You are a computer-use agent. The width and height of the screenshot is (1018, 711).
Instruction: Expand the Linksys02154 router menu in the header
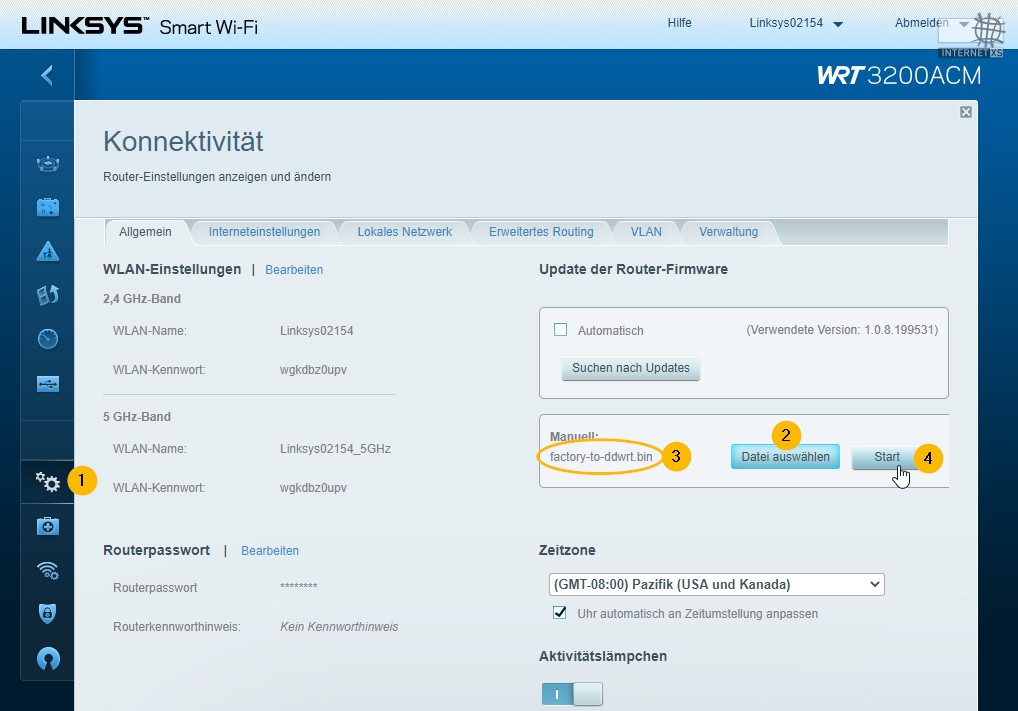click(795, 23)
